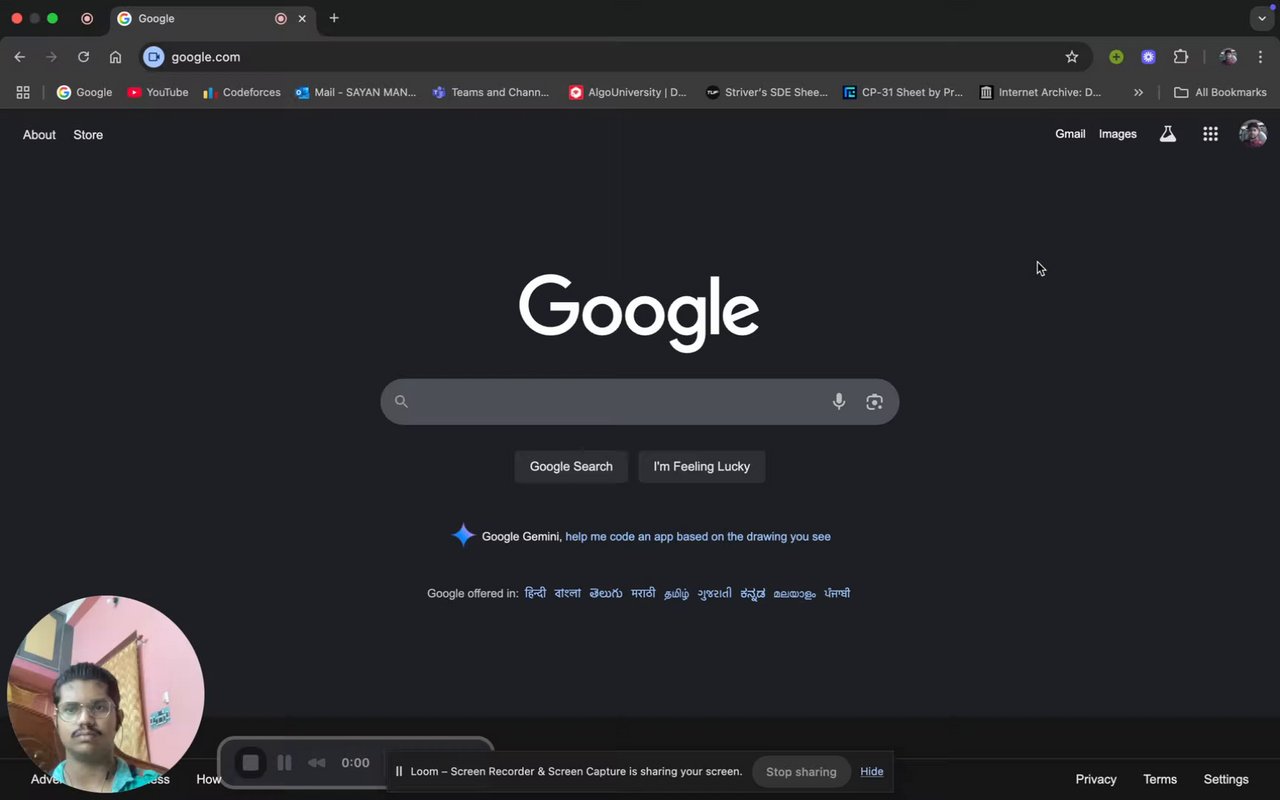Open the Google apps grid icon
Viewport: 1280px width, 800px height.
click(x=1210, y=134)
